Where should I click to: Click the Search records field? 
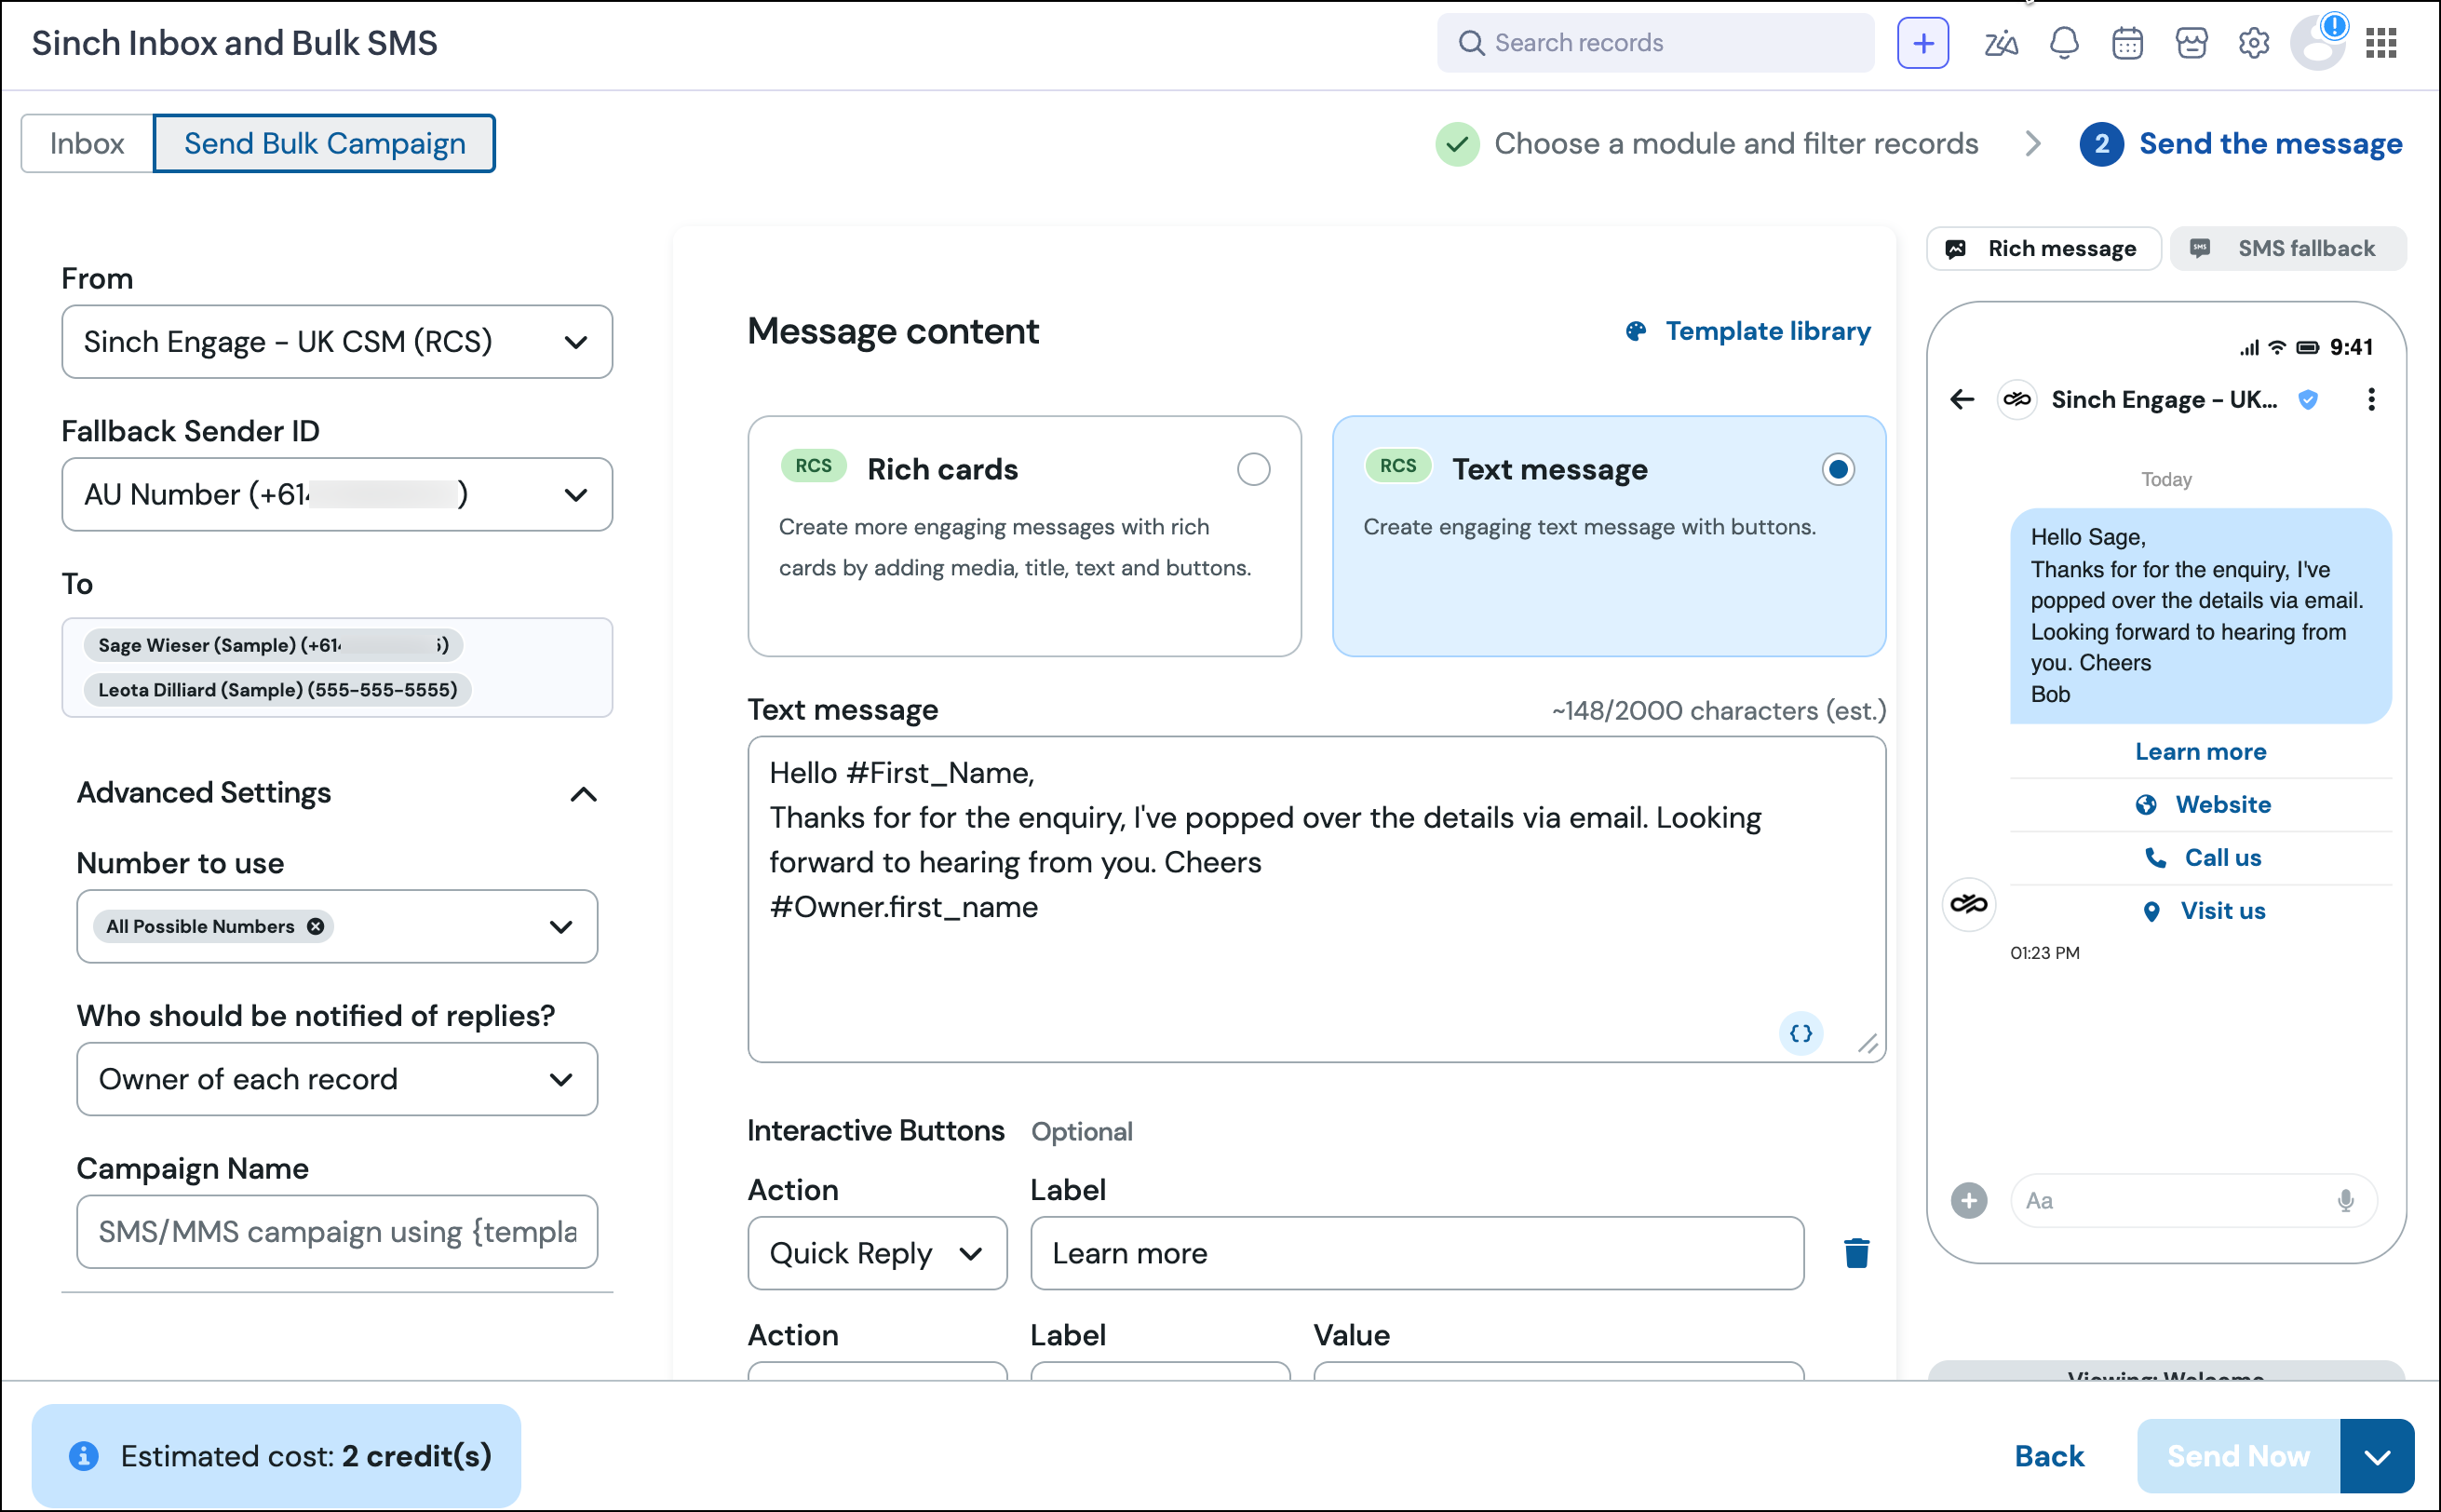click(1655, 43)
